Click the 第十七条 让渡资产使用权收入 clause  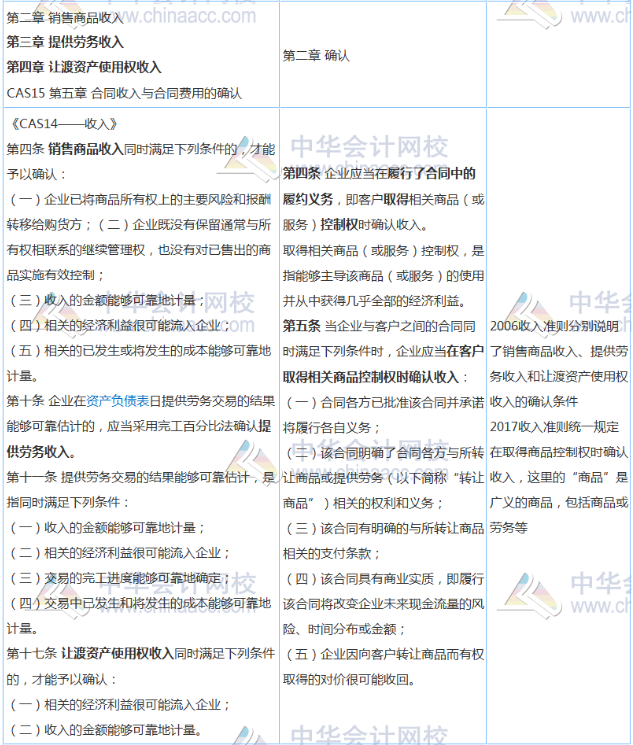coord(140,654)
